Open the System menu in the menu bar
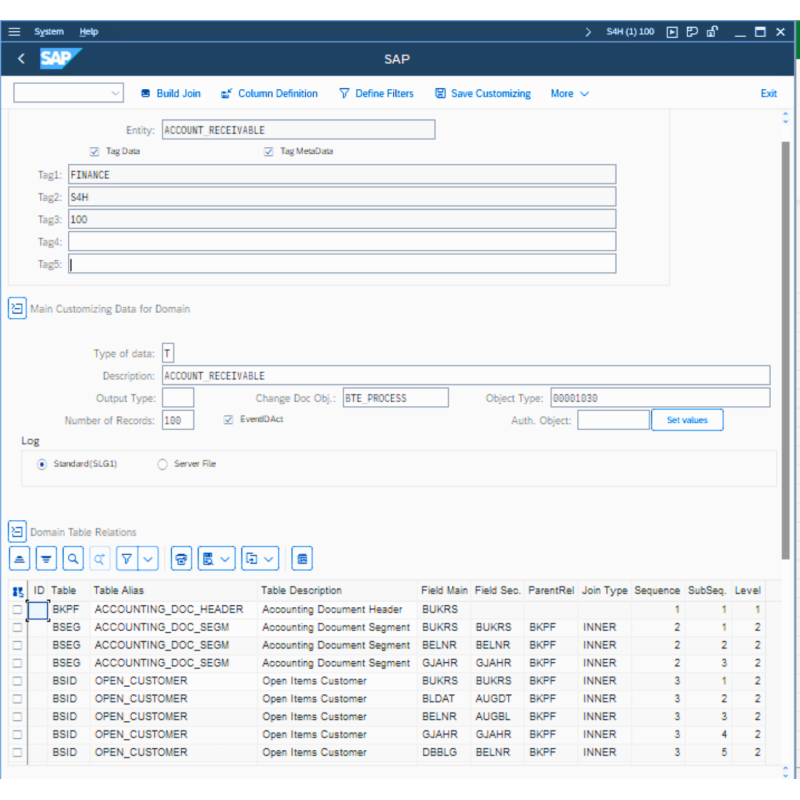The image size is (800, 800). point(49,31)
